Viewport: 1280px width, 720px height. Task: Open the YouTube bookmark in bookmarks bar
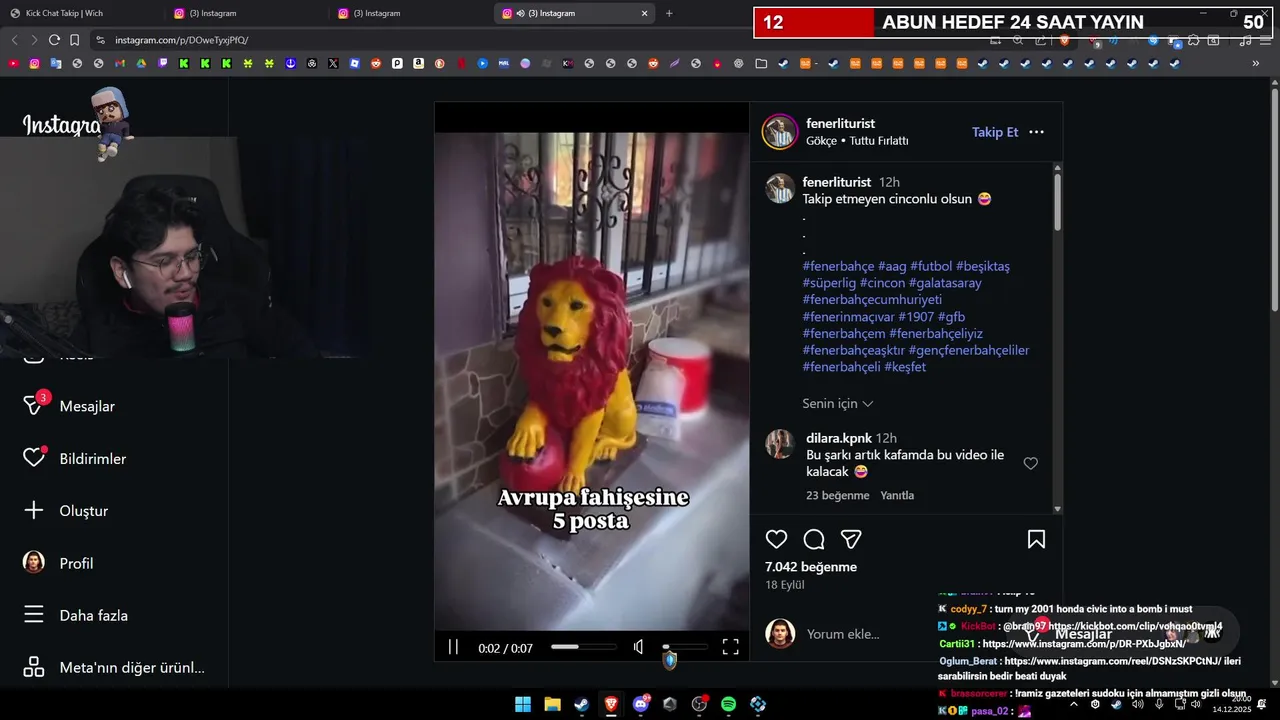click(x=13, y=63)
